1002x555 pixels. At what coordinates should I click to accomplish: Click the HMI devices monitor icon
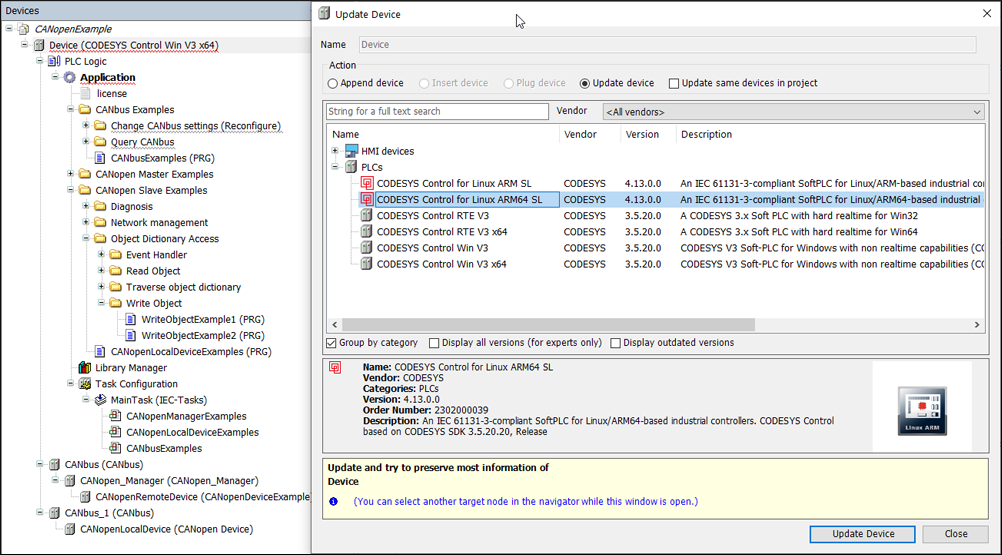(x=351, y=151)
